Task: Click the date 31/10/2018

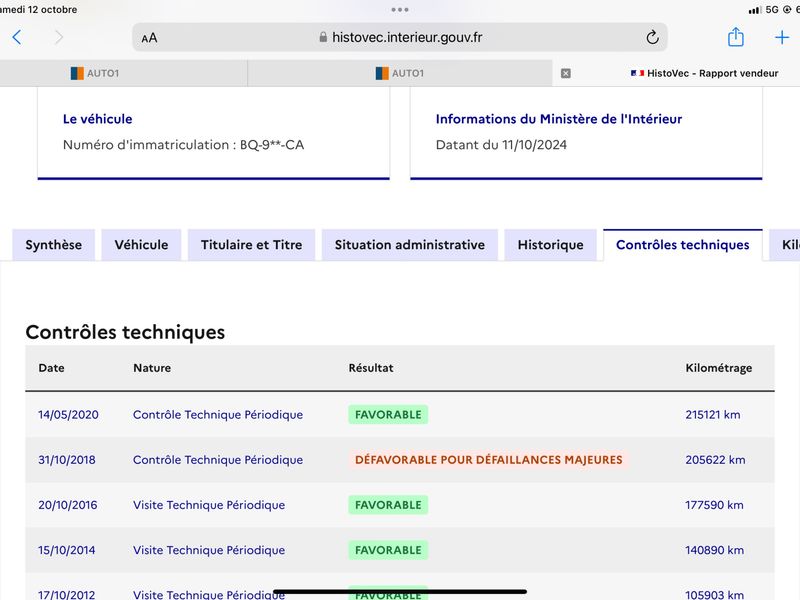Action: [67, 460]
